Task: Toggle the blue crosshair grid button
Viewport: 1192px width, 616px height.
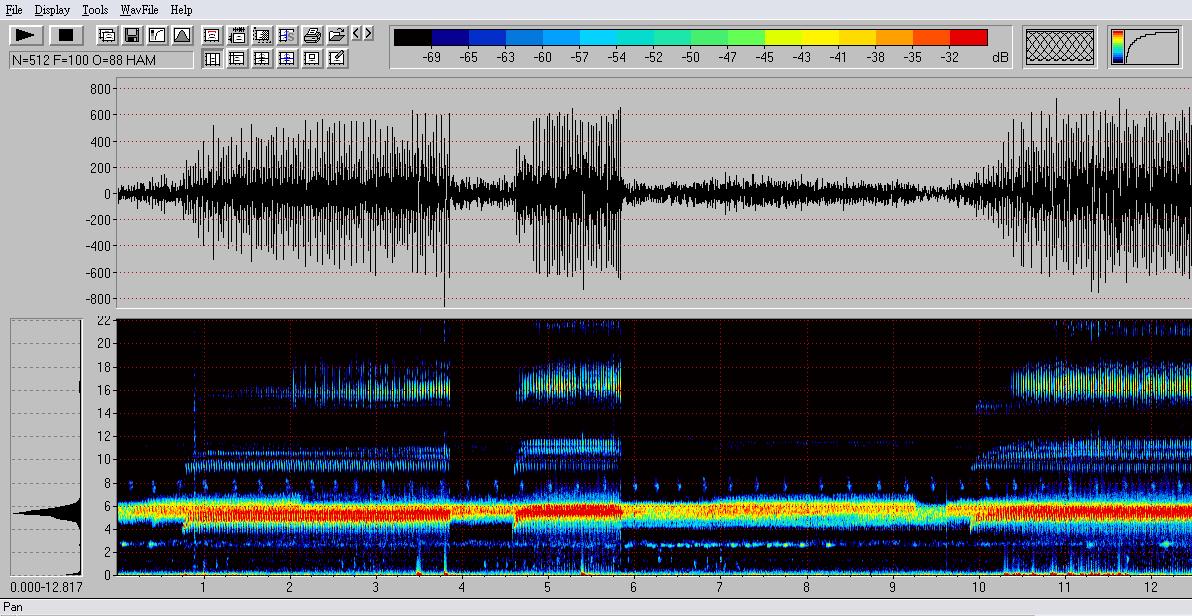Action: (x=287, y=59)
